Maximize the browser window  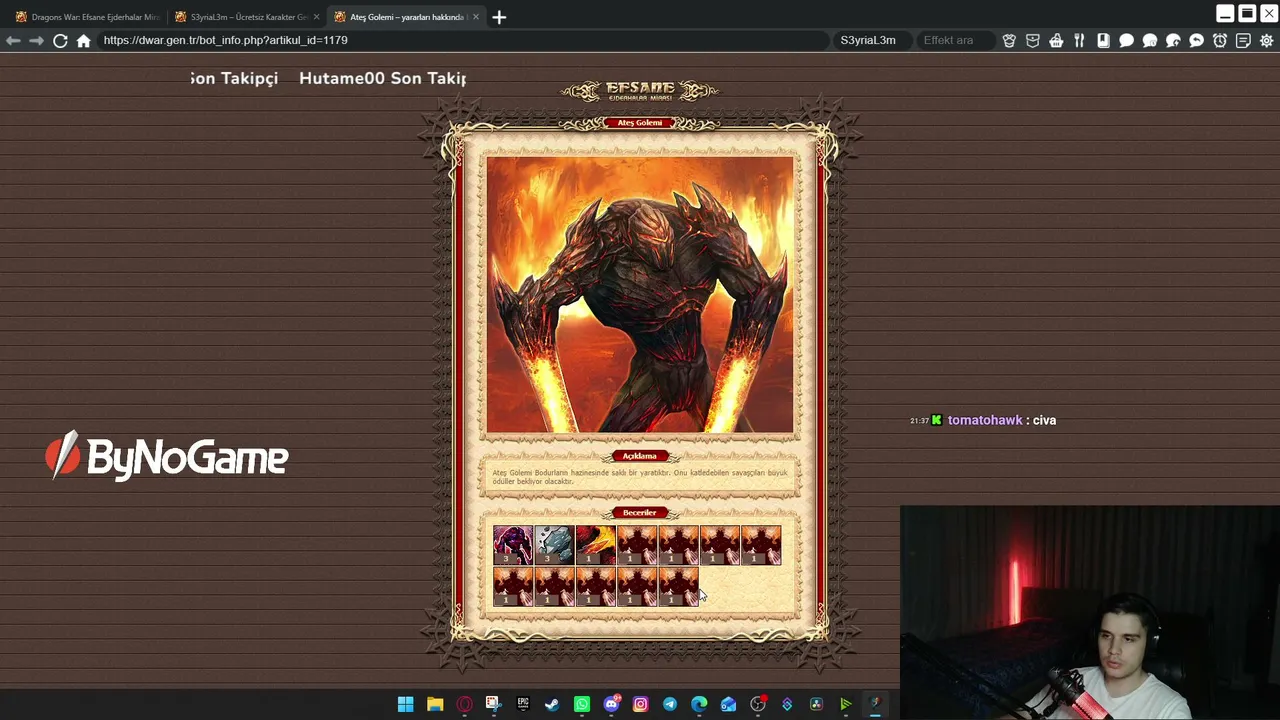[x=1247, y=13]
